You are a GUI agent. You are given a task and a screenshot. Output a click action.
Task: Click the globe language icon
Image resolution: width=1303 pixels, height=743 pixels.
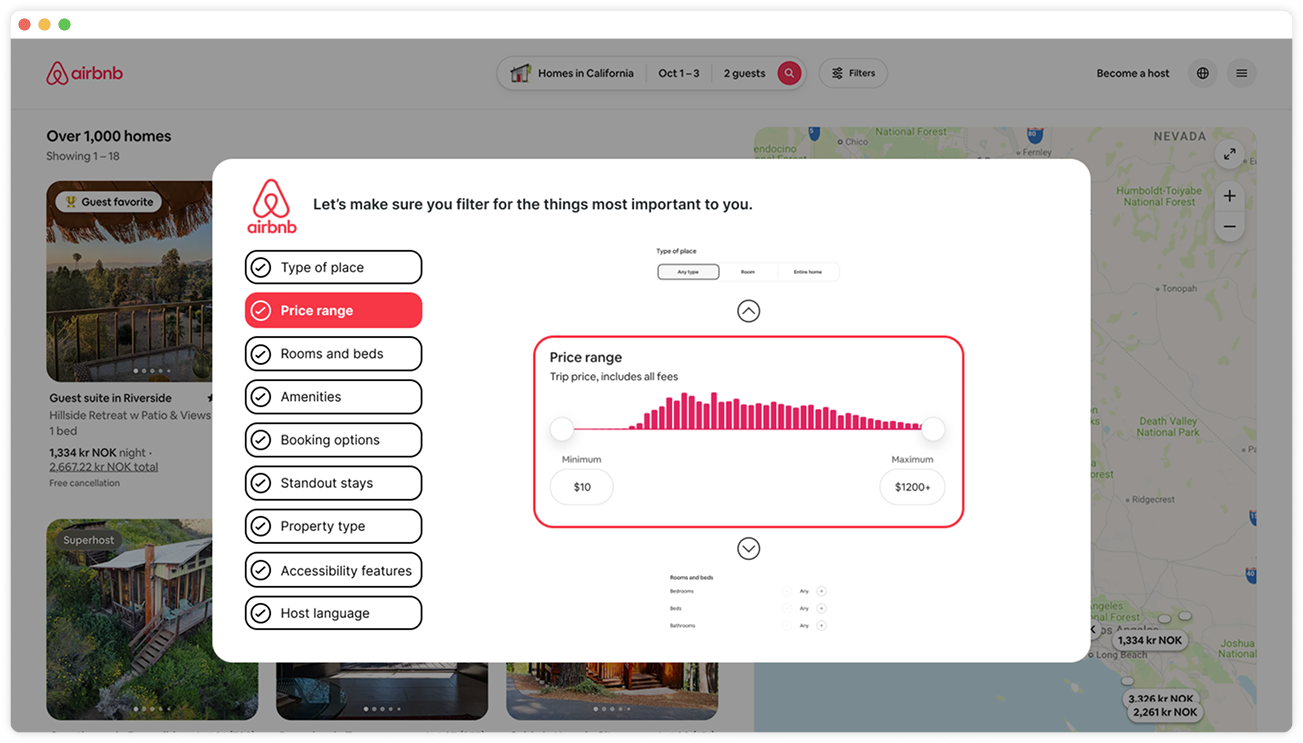1202,73
